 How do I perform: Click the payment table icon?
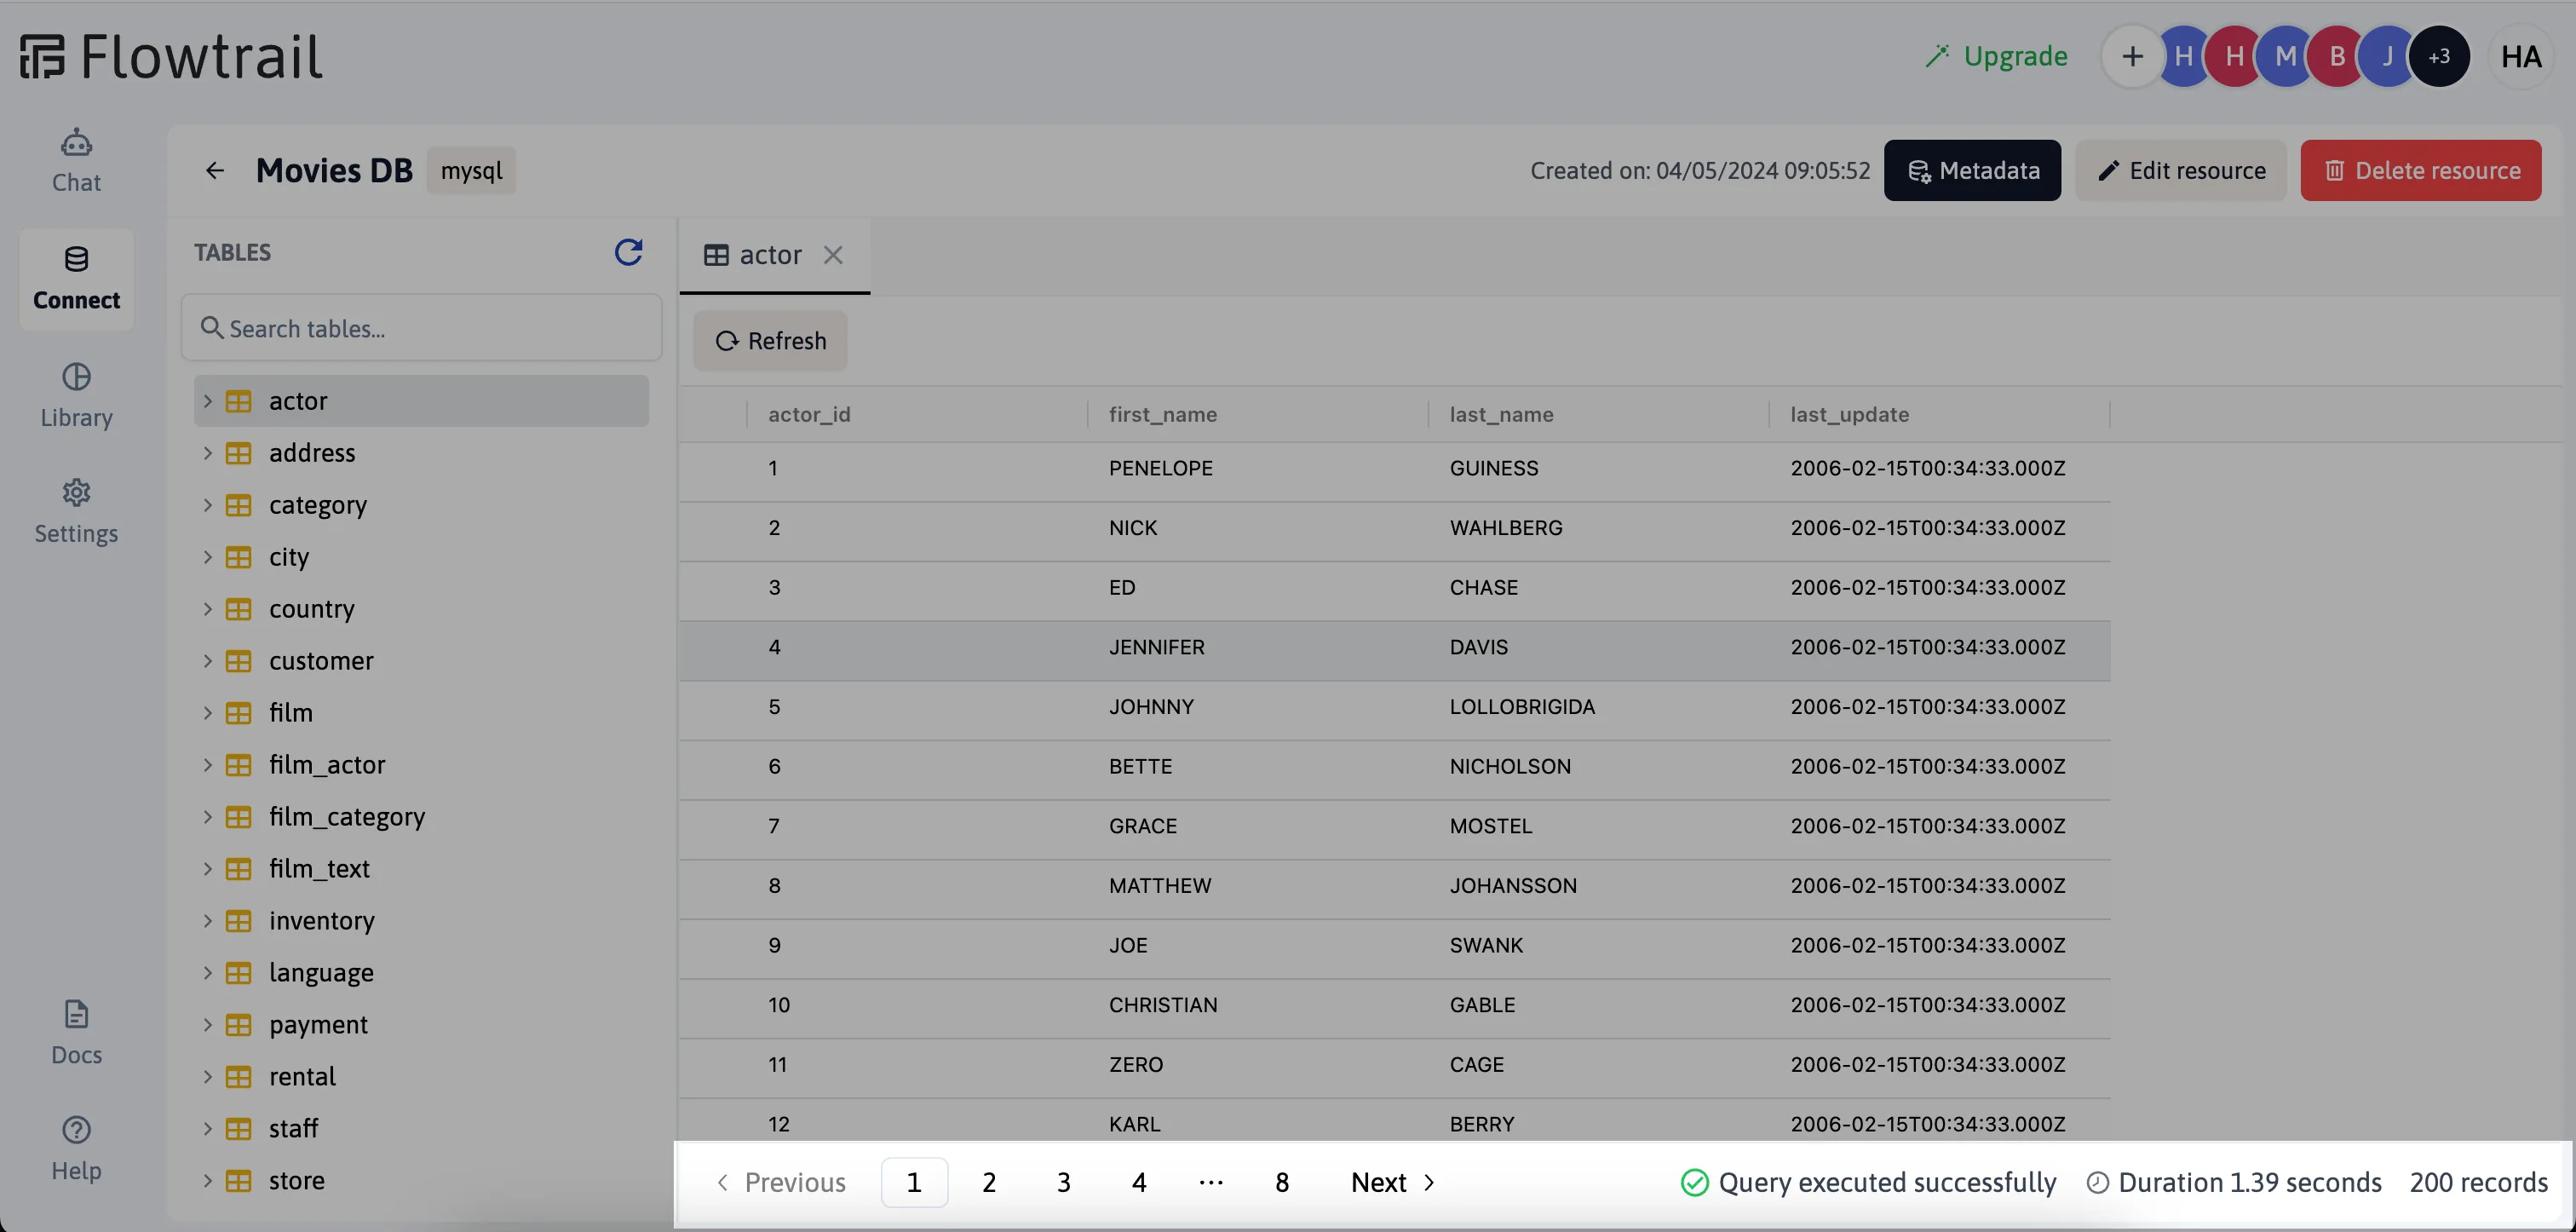pos(238,1025)
